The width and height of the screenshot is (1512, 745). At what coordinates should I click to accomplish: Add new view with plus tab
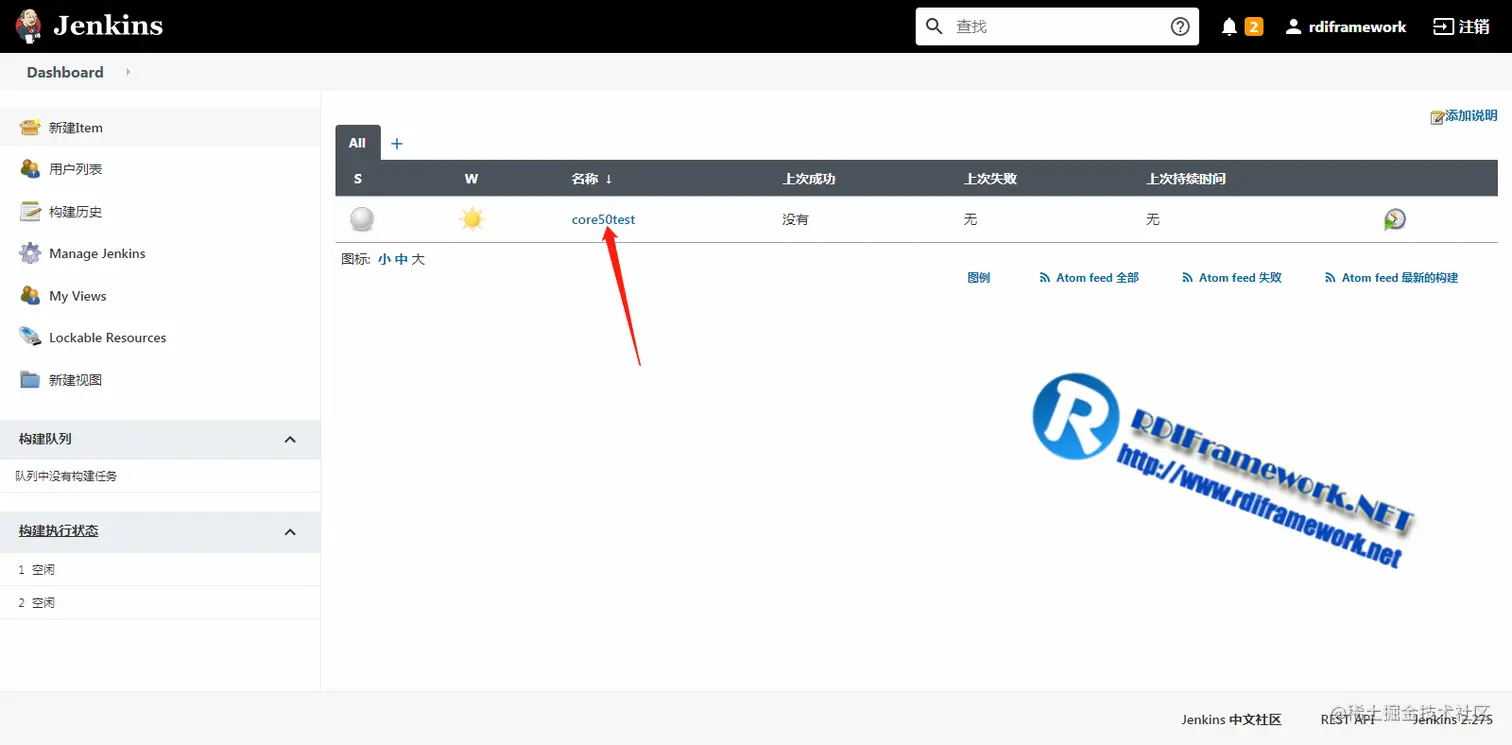397,144
